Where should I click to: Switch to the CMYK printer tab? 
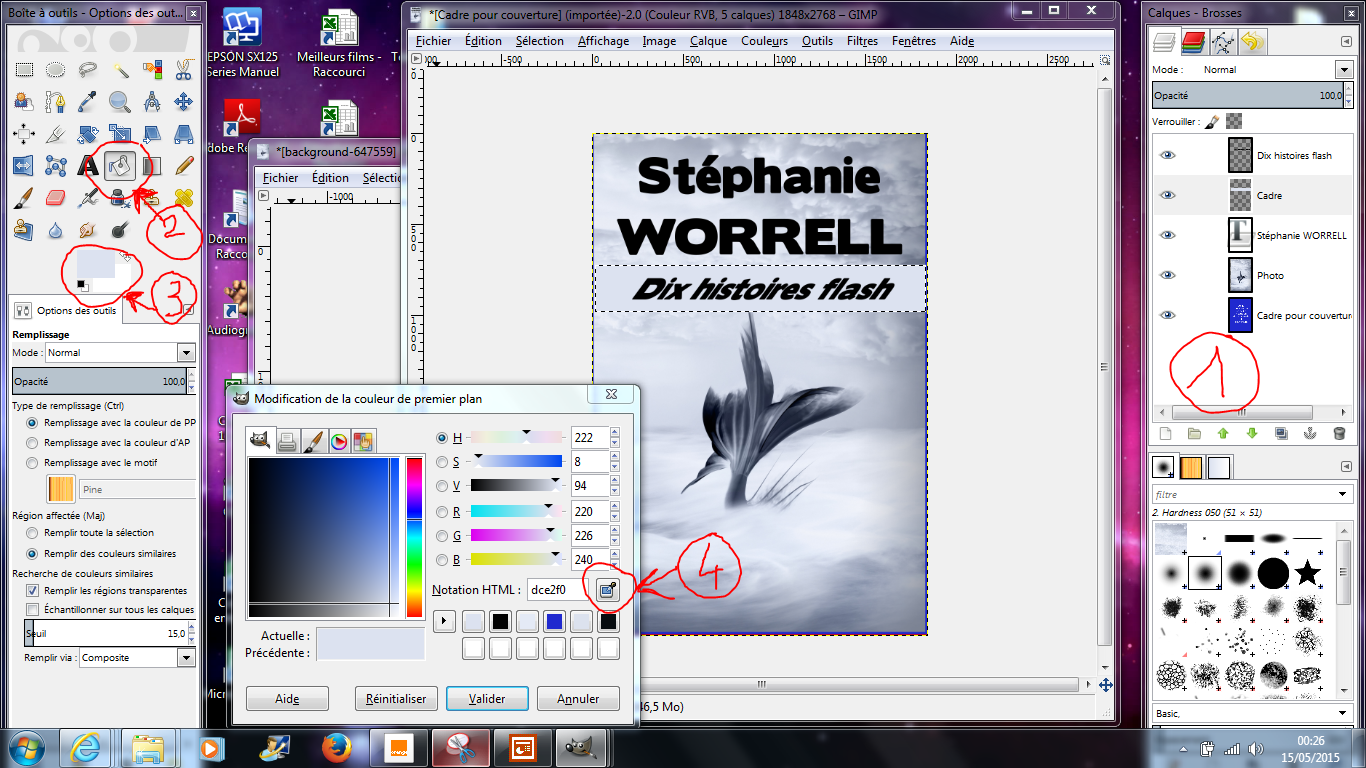(x=287, y=440)
